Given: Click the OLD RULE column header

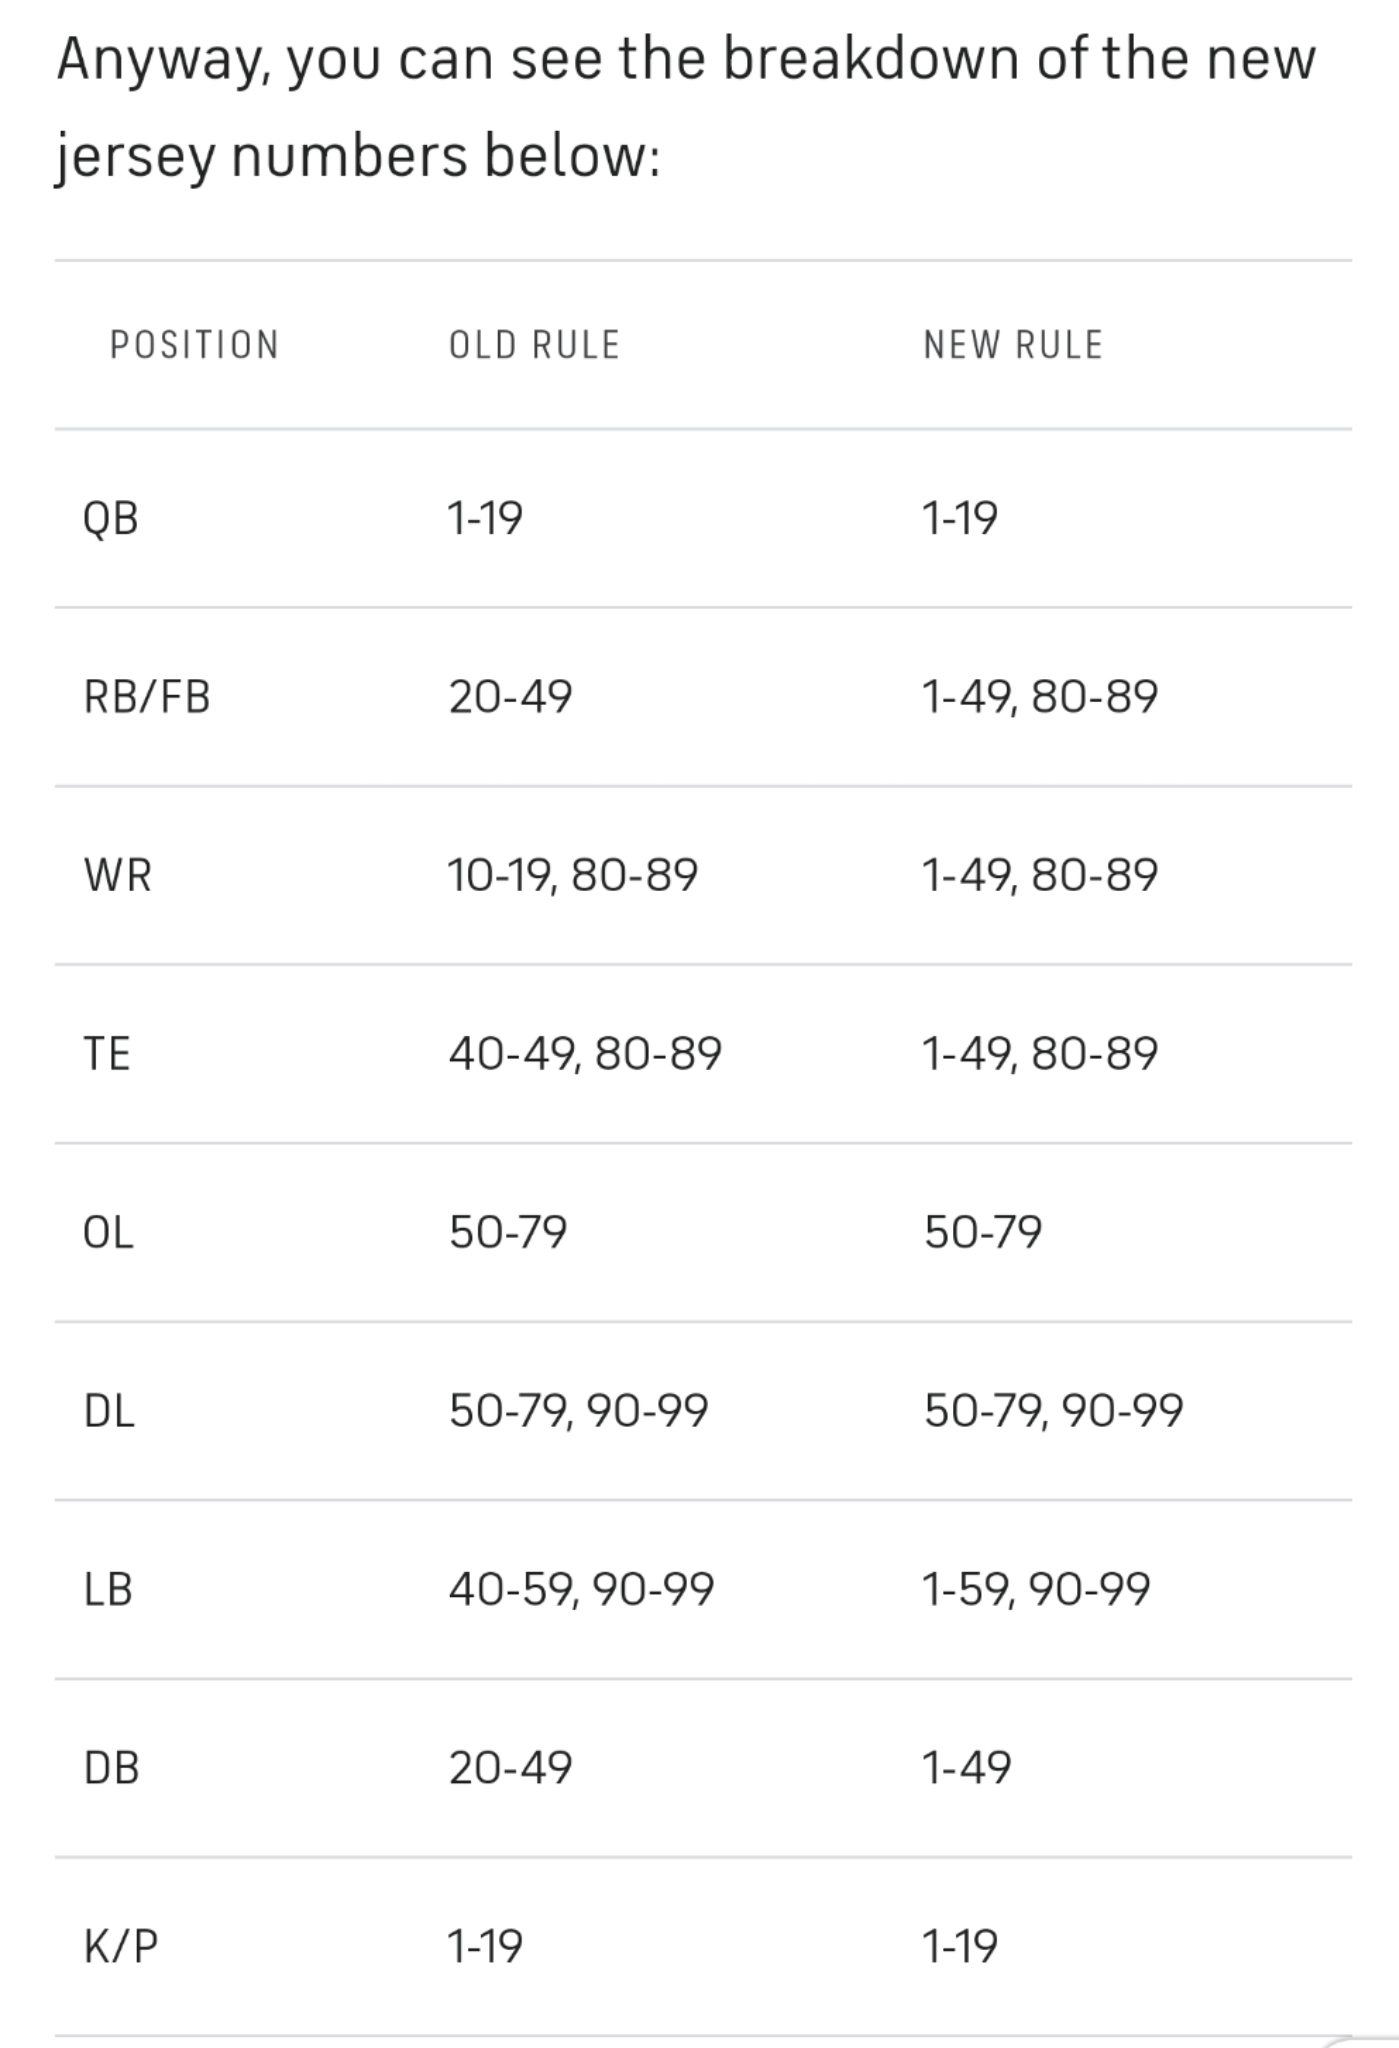Looking at the screenshot, I should coord(534,345).
